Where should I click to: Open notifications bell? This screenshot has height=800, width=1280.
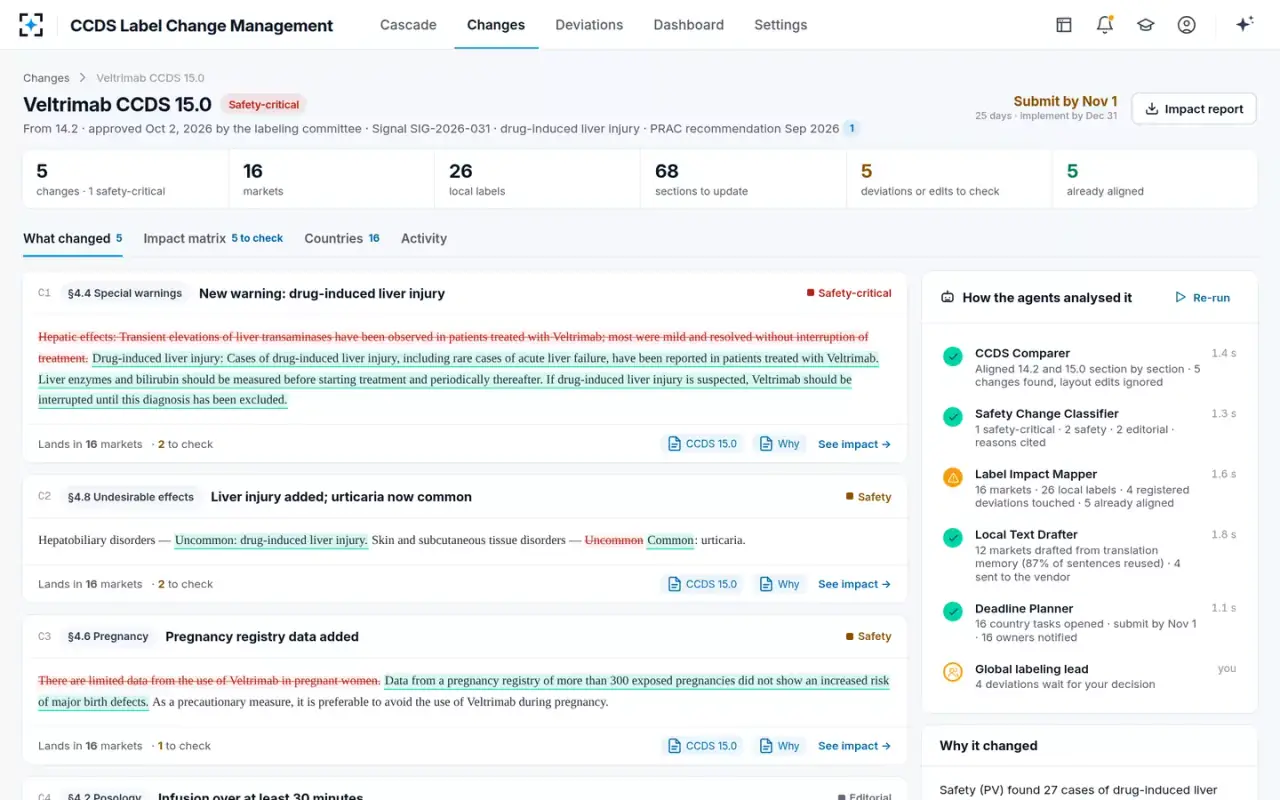(x=1105, y=25)
